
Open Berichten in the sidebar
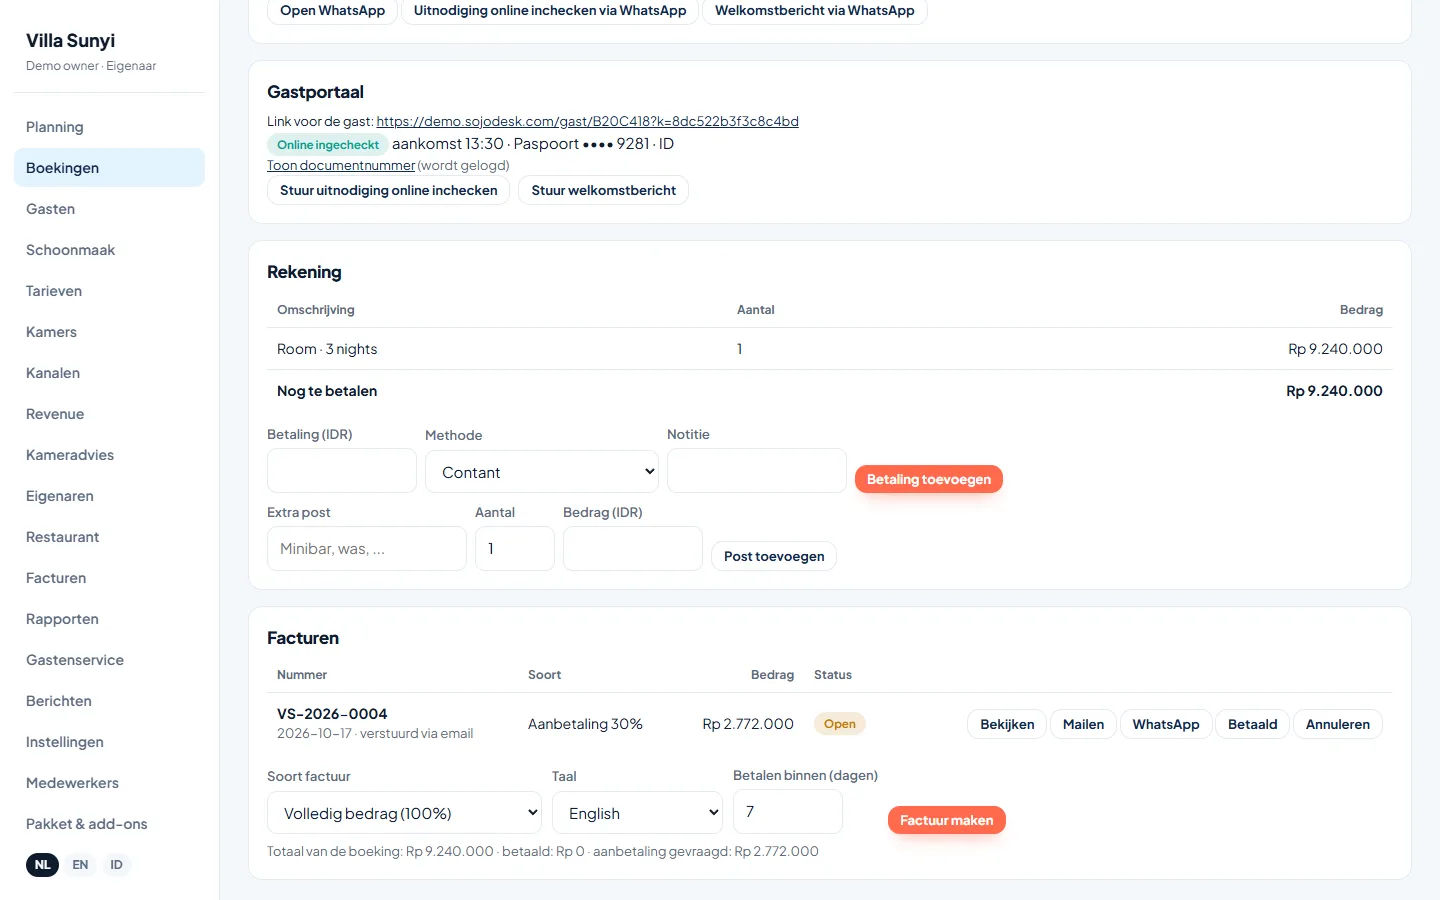109,701
